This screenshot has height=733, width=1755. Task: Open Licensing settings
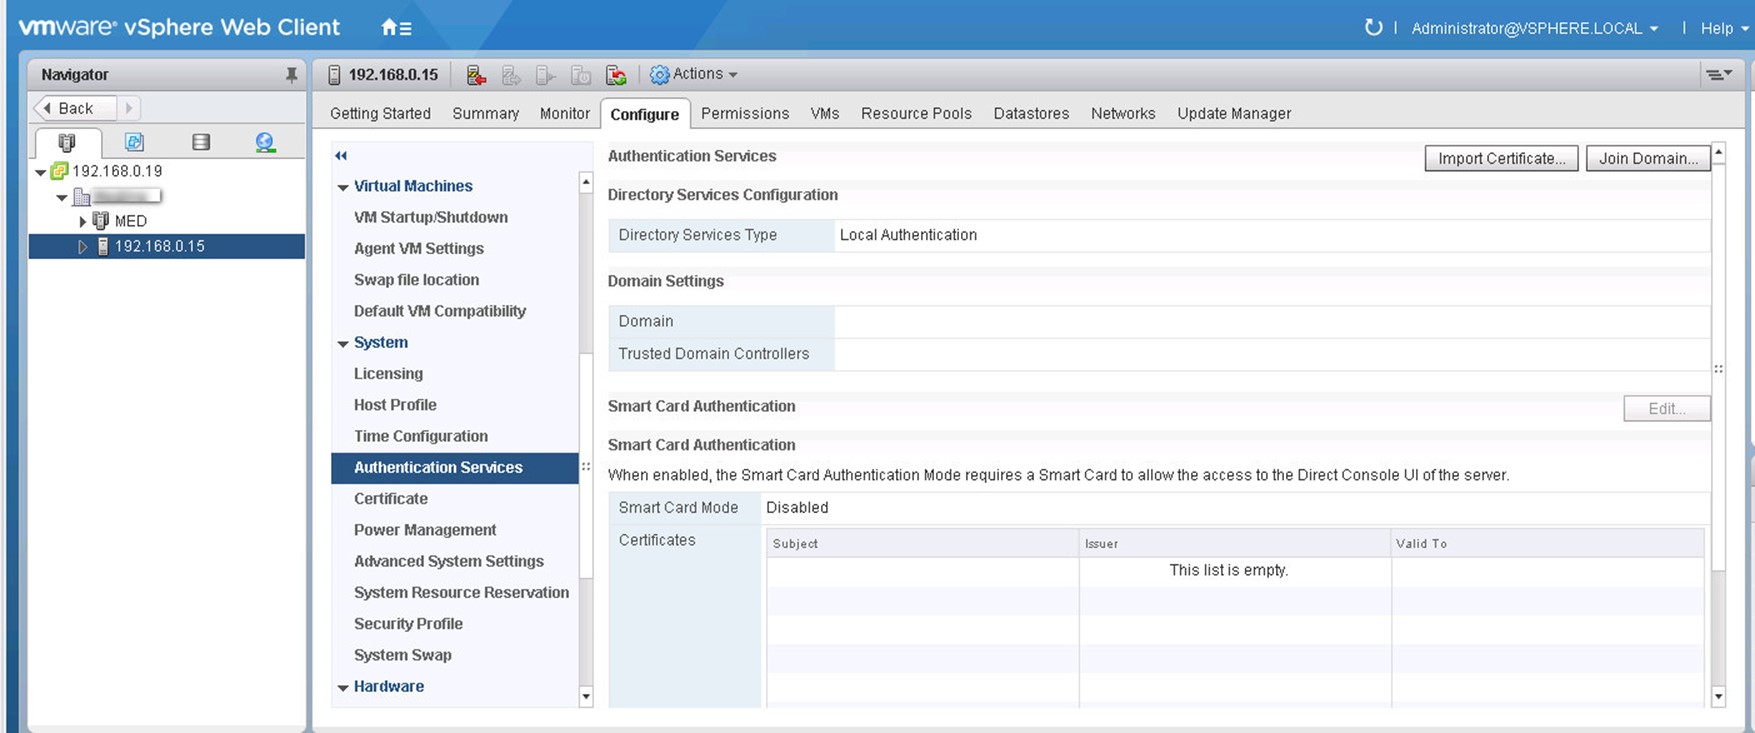point(388,373)
